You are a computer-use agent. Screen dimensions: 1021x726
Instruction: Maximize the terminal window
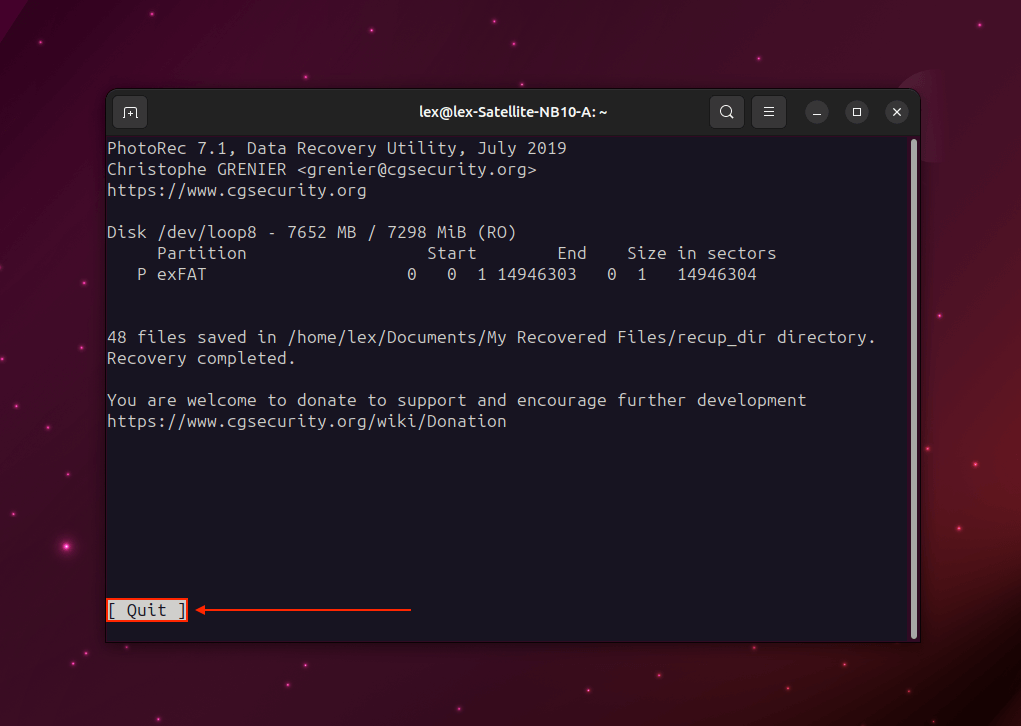click(857, 112)
